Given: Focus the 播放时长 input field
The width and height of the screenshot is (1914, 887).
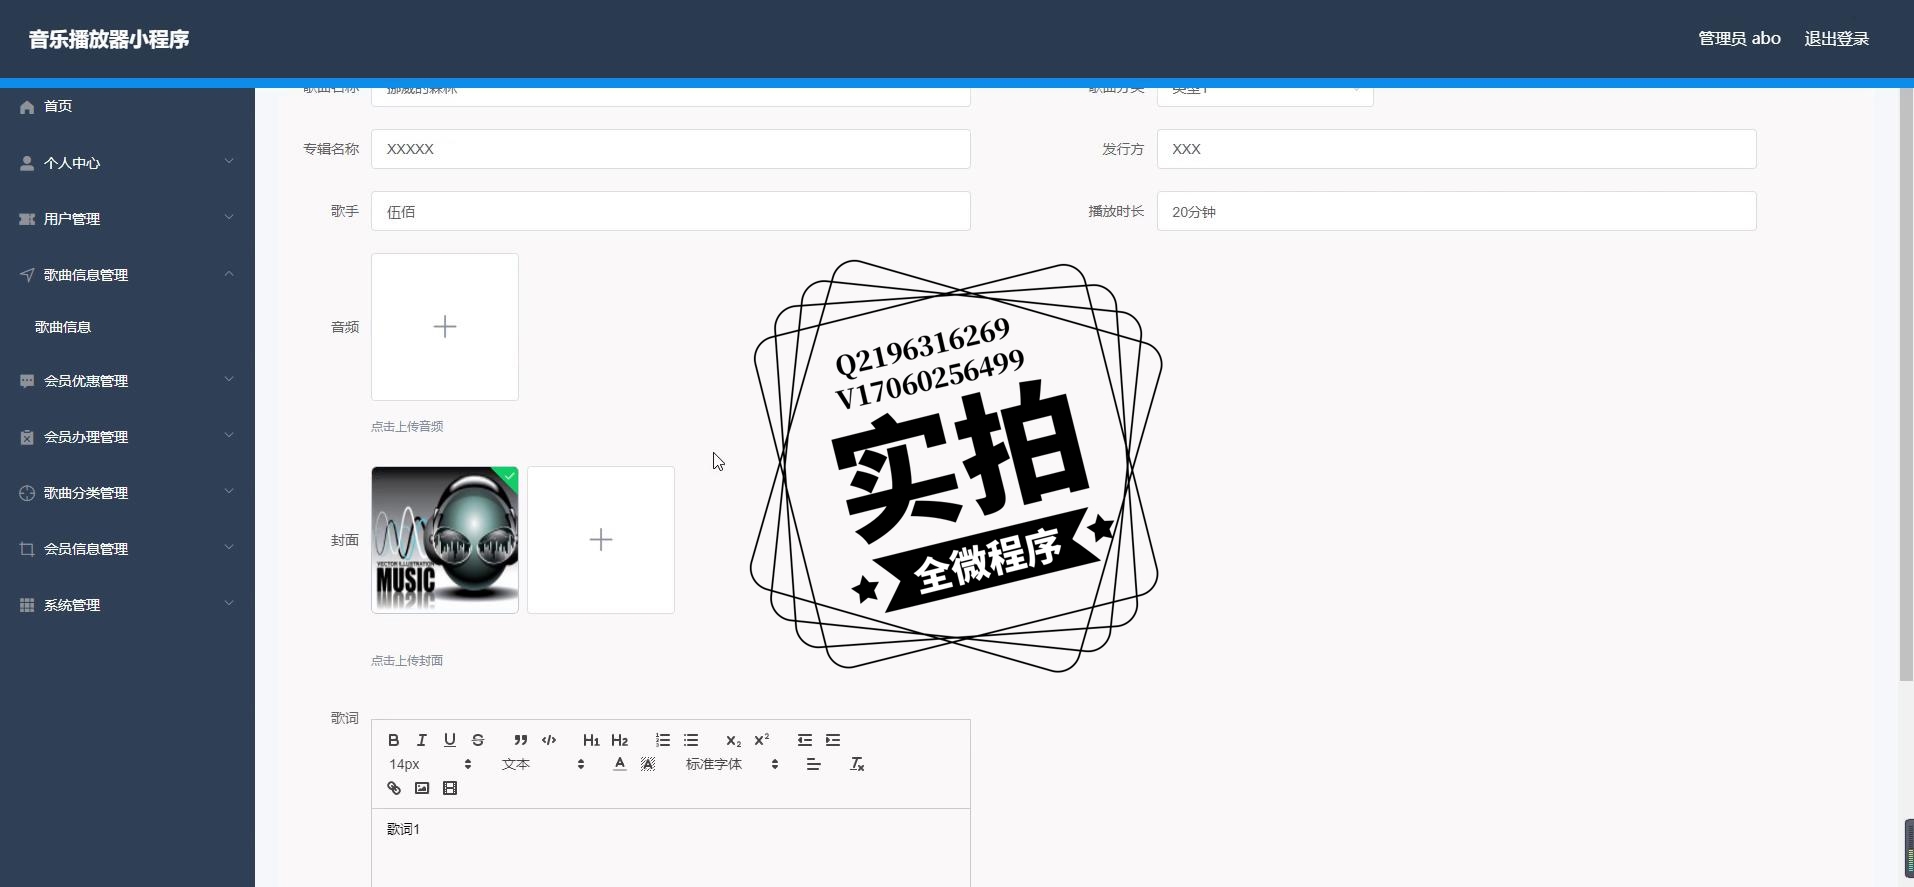Looking at the screenshot, I should pos(1457,211).
